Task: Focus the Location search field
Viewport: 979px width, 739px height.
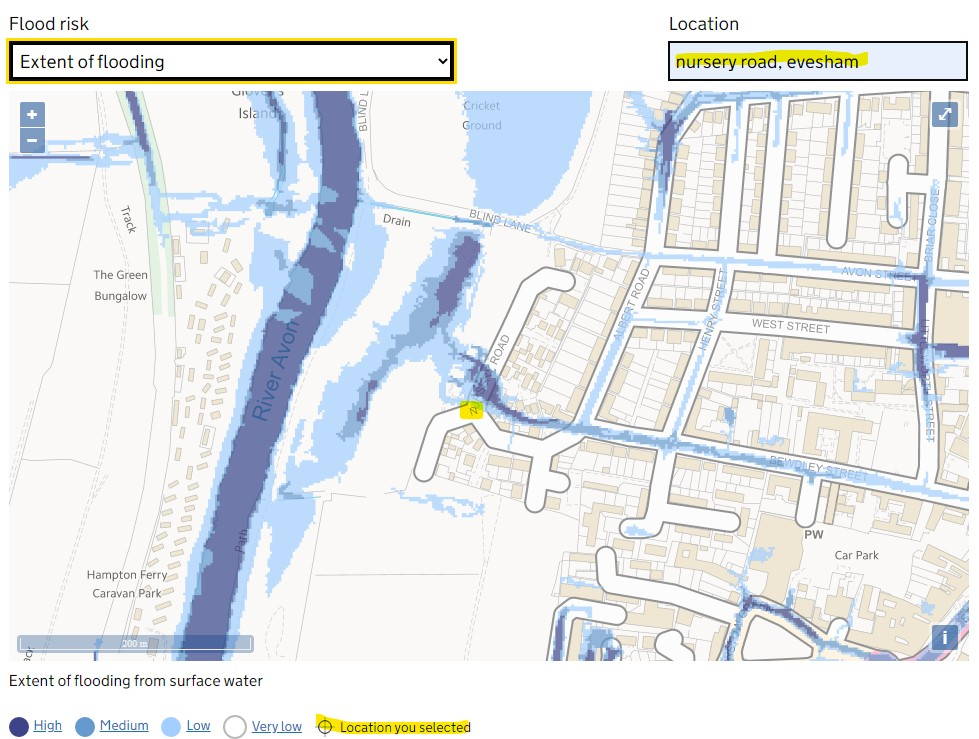Action: pyautogui.click(x=818, y=62)
